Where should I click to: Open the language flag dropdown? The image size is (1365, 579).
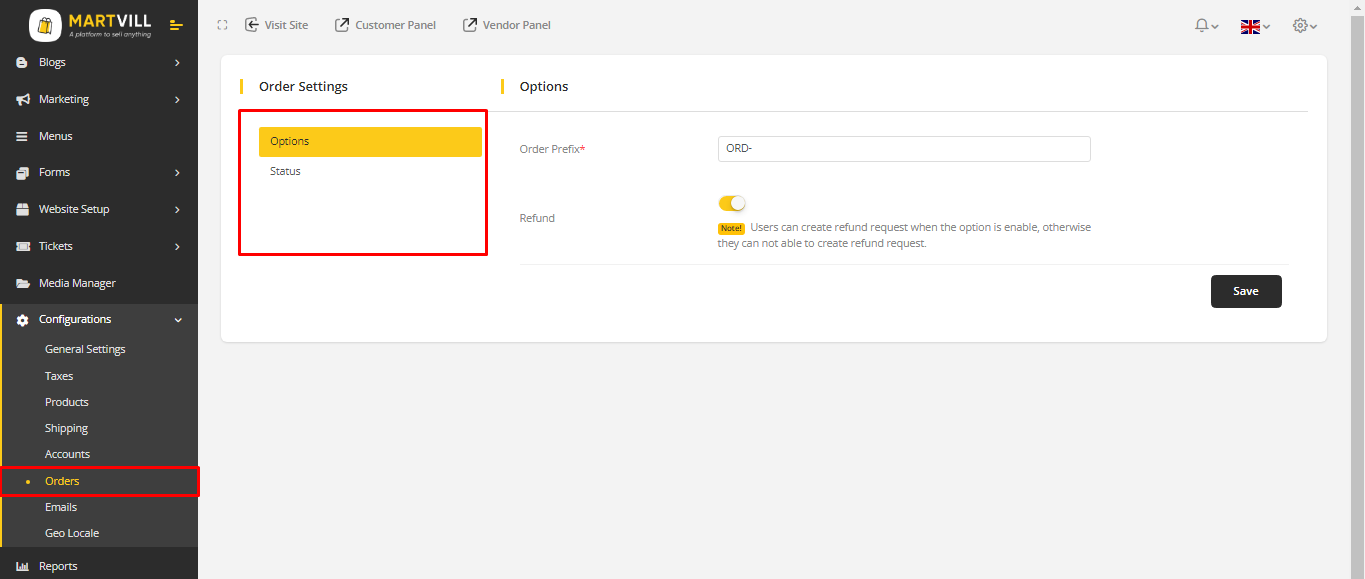click(1254, 26)
